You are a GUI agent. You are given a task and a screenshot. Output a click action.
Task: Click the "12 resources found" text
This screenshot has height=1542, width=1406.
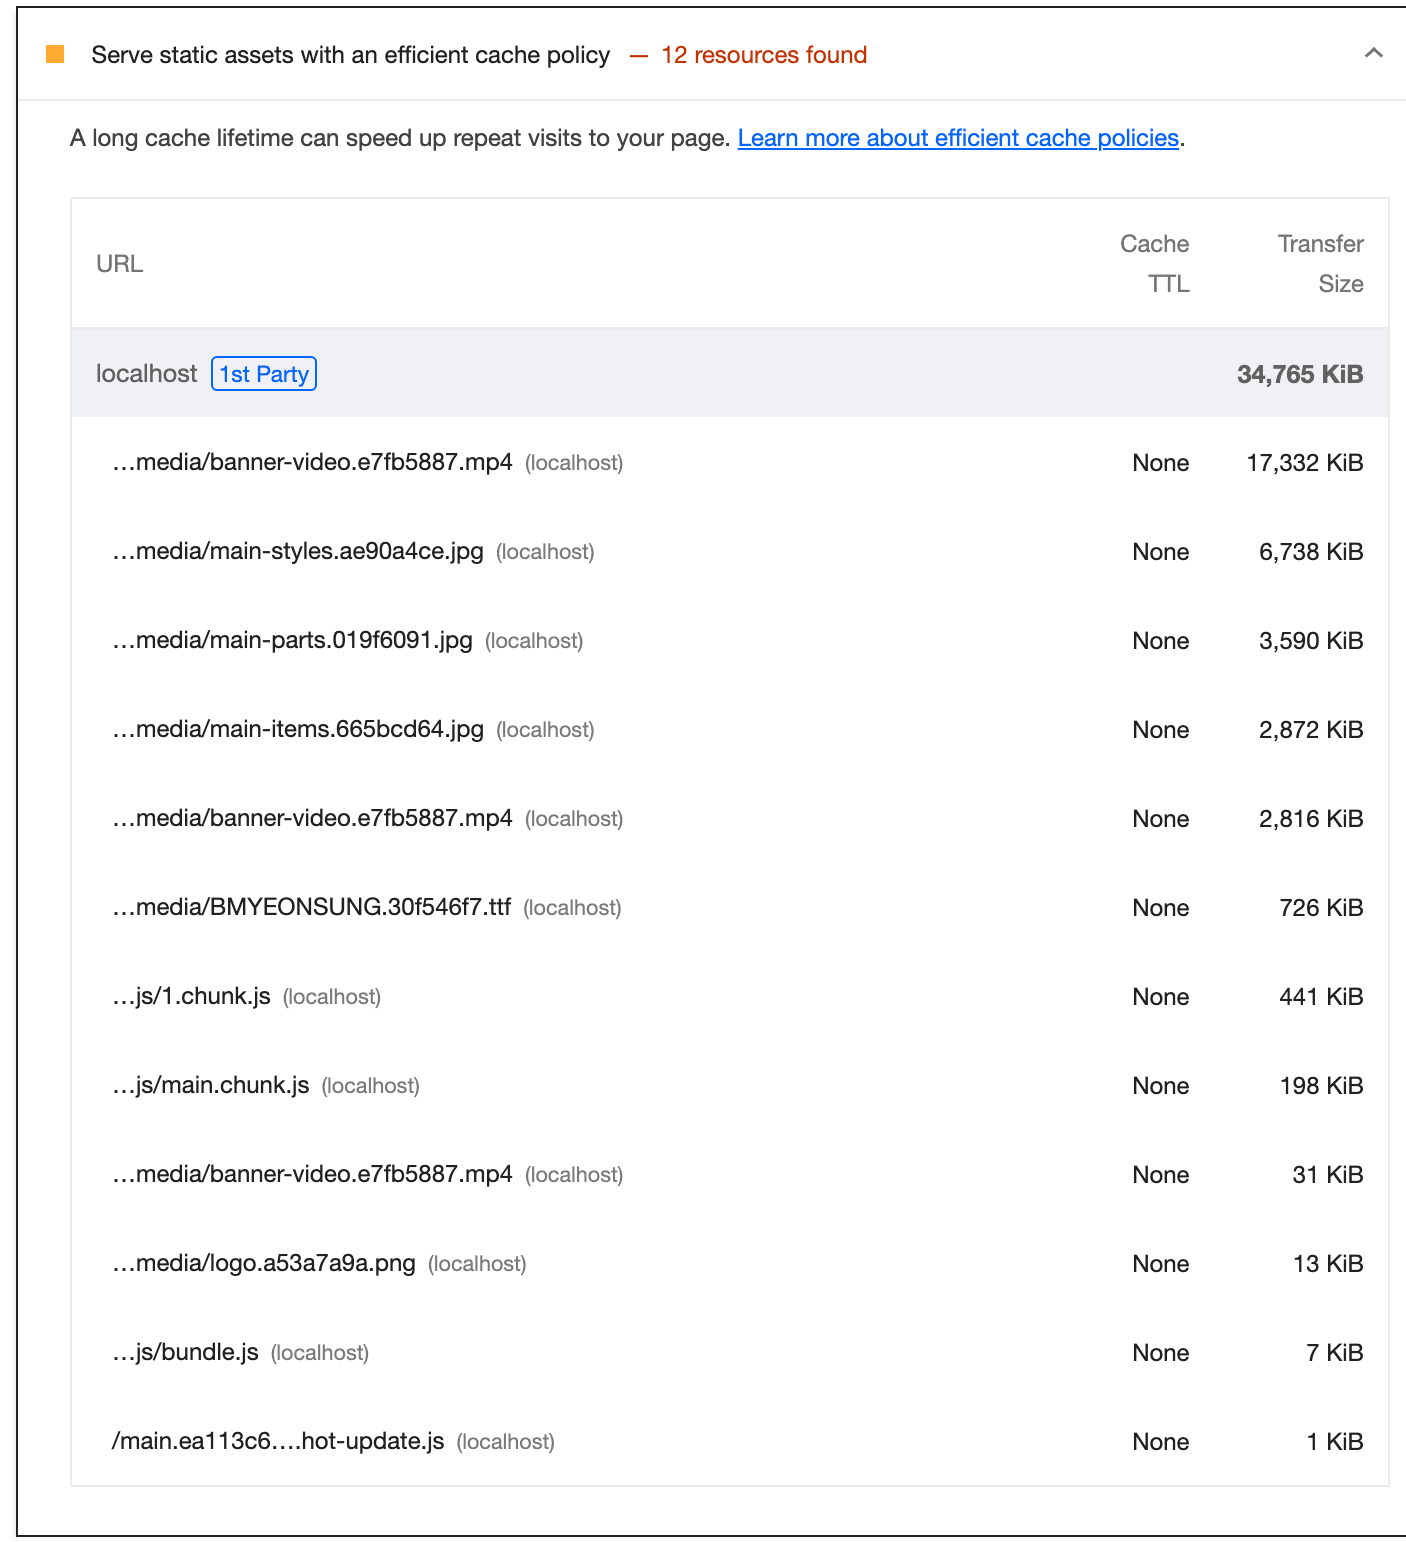click(764, 55)
